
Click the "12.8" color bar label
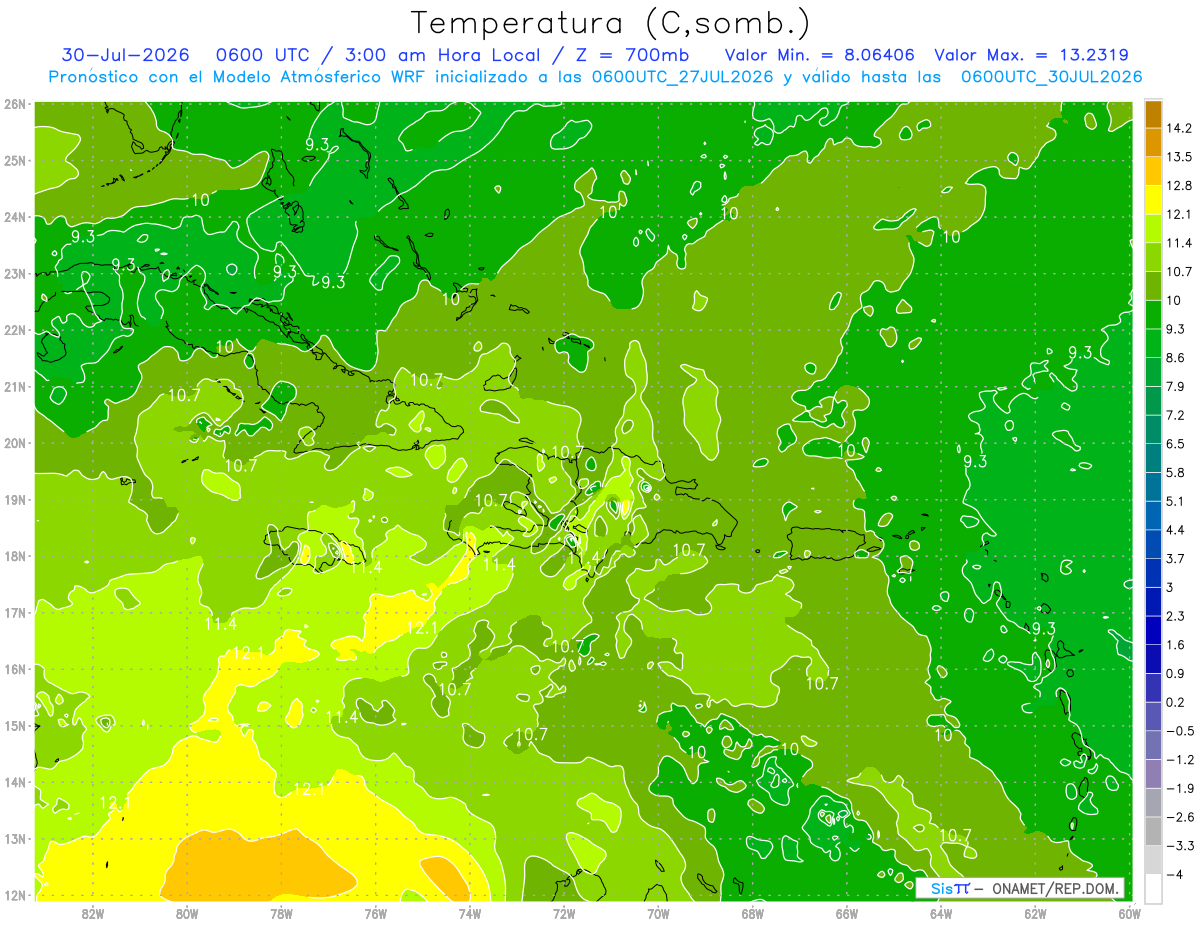point(1180,186)
